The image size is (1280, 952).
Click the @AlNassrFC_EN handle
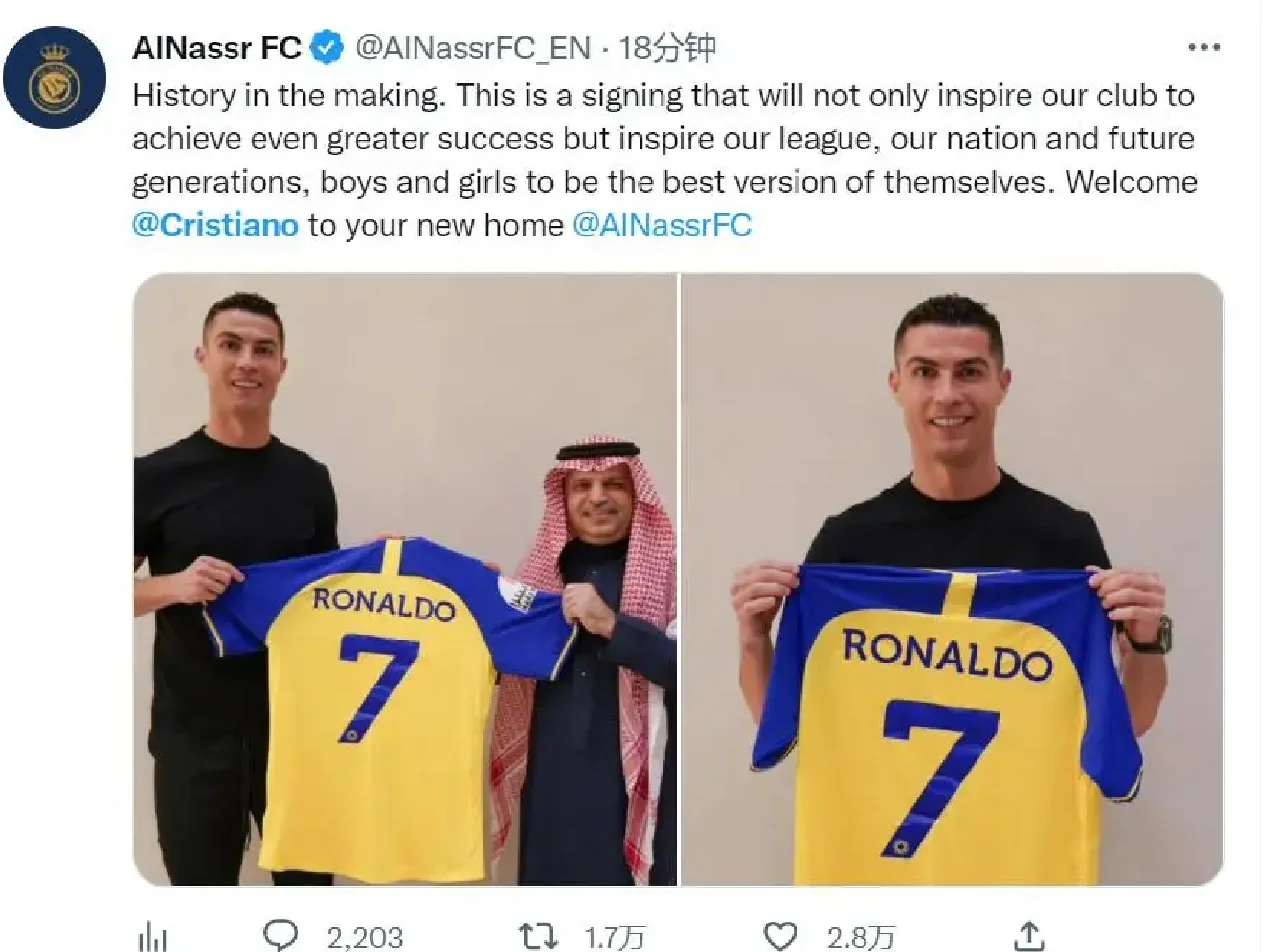473,47
